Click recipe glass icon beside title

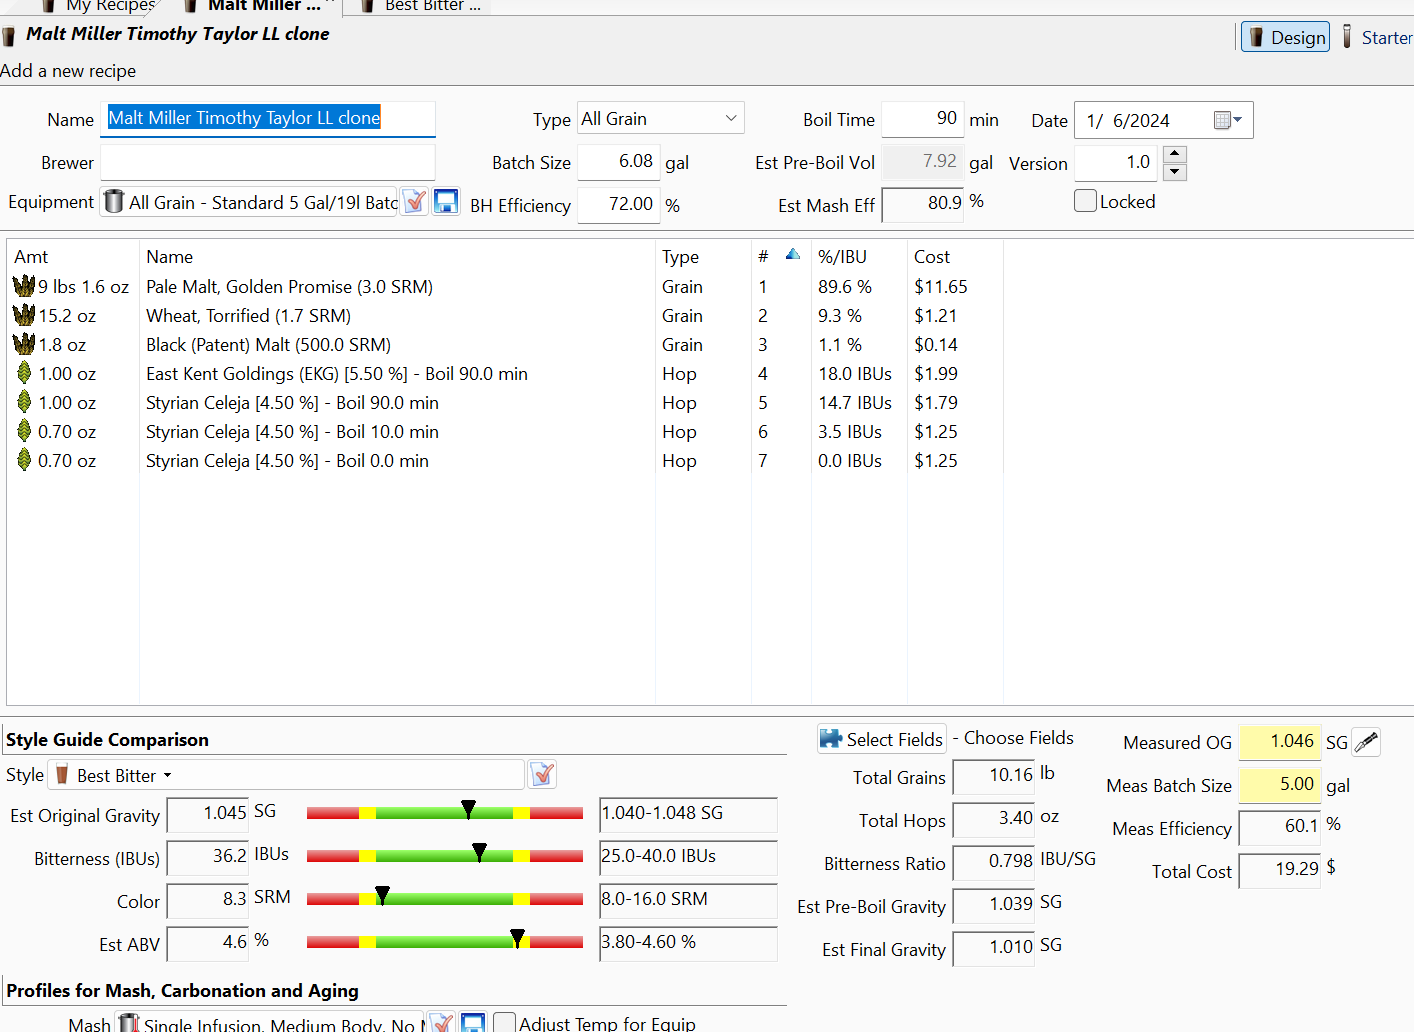point(9,37)
